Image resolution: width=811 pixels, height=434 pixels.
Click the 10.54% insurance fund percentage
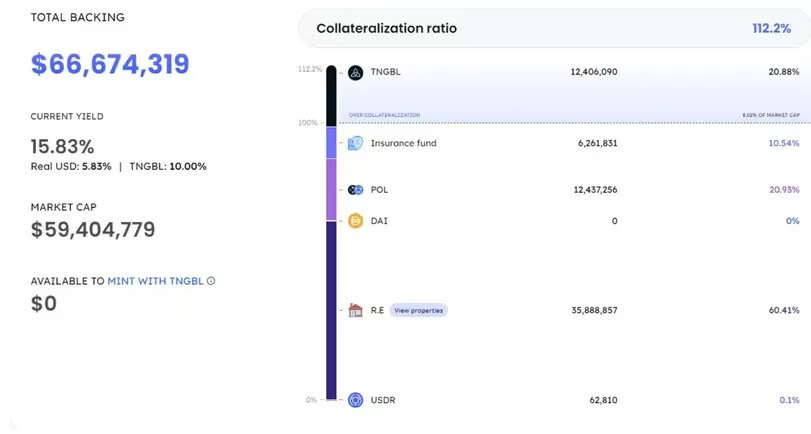784,143
